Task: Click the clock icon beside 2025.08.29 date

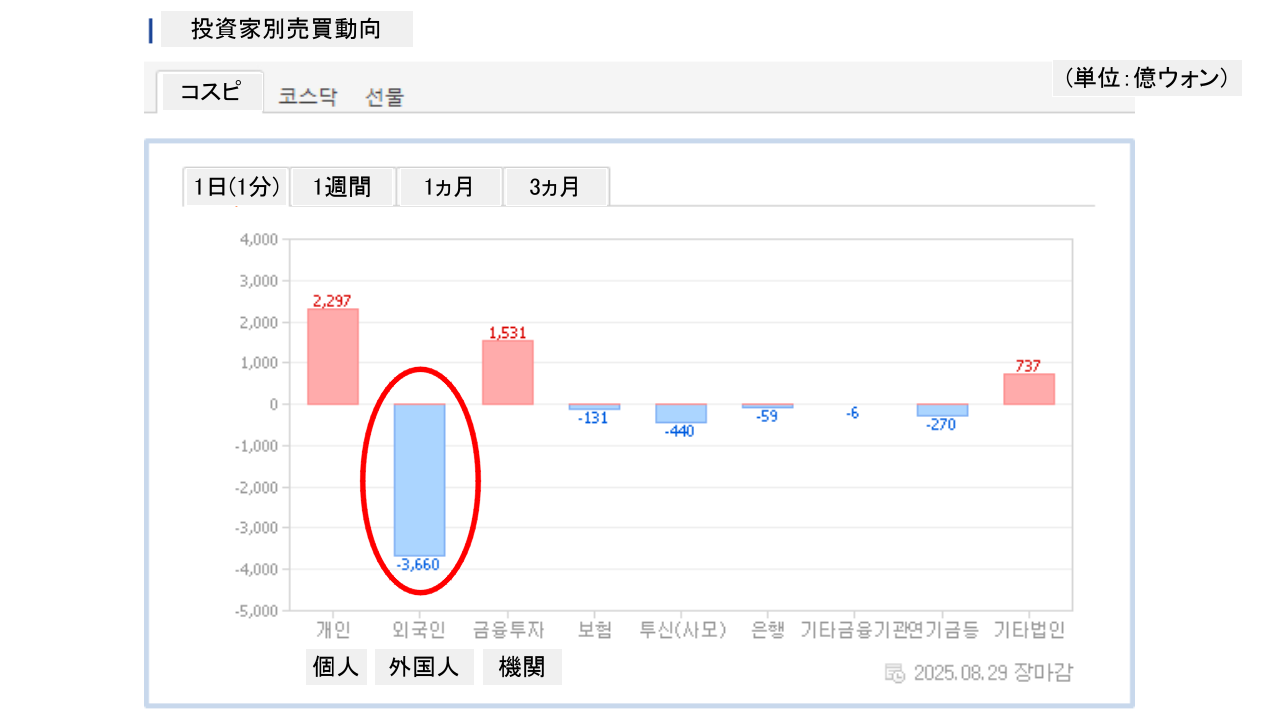Action: [x=895, y=672]
